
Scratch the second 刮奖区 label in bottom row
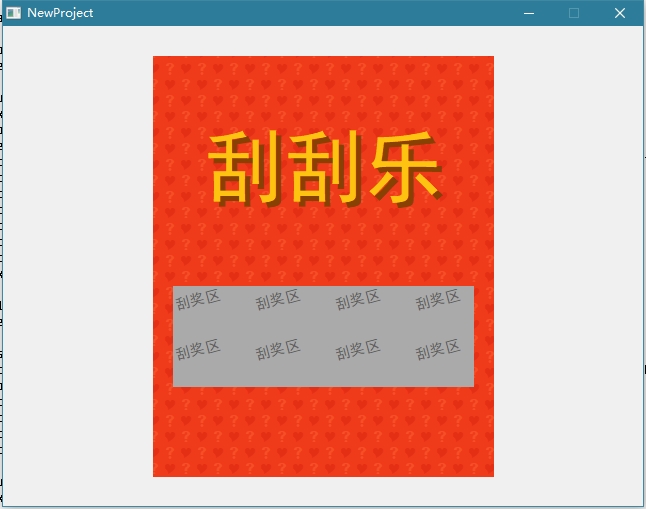[x=278, y=349]
